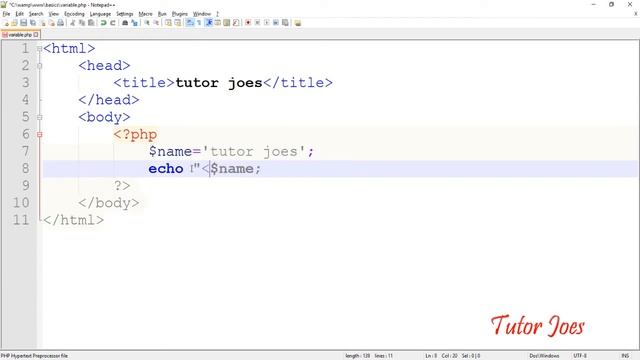Image resolution: width=640 pixels, height=360 pixels.
Task: Collapse the php block fold on line 6
Action: [40, 134]
